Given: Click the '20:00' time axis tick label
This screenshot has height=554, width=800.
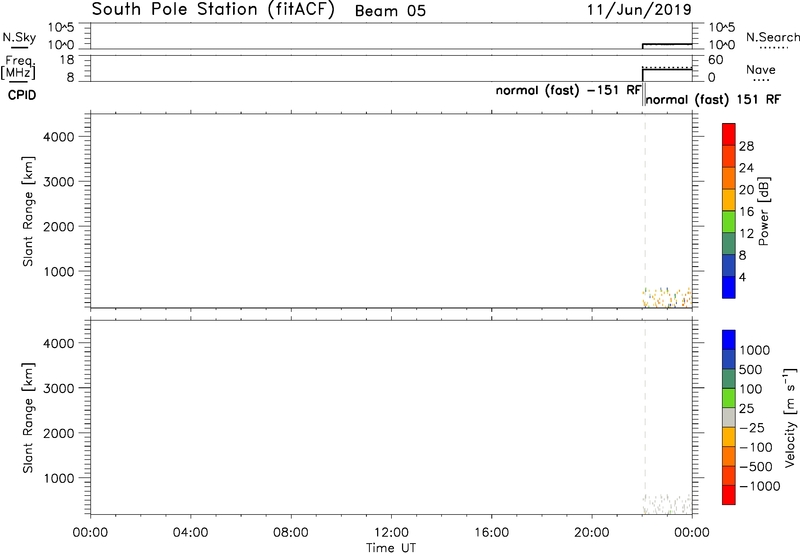Looking at the screenshot, I should pyautogui.click(x=592, y=533).
